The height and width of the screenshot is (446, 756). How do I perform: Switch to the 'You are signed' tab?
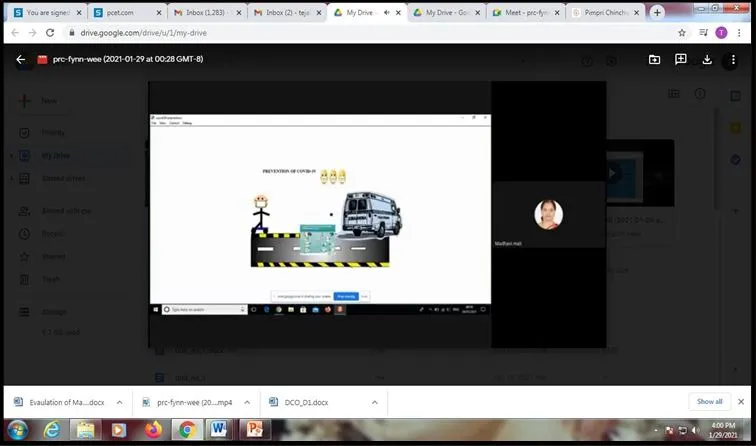[47, 13]
